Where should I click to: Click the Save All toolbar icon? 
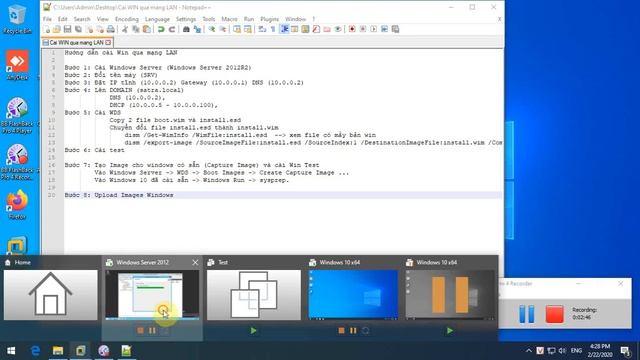[78, 29]
